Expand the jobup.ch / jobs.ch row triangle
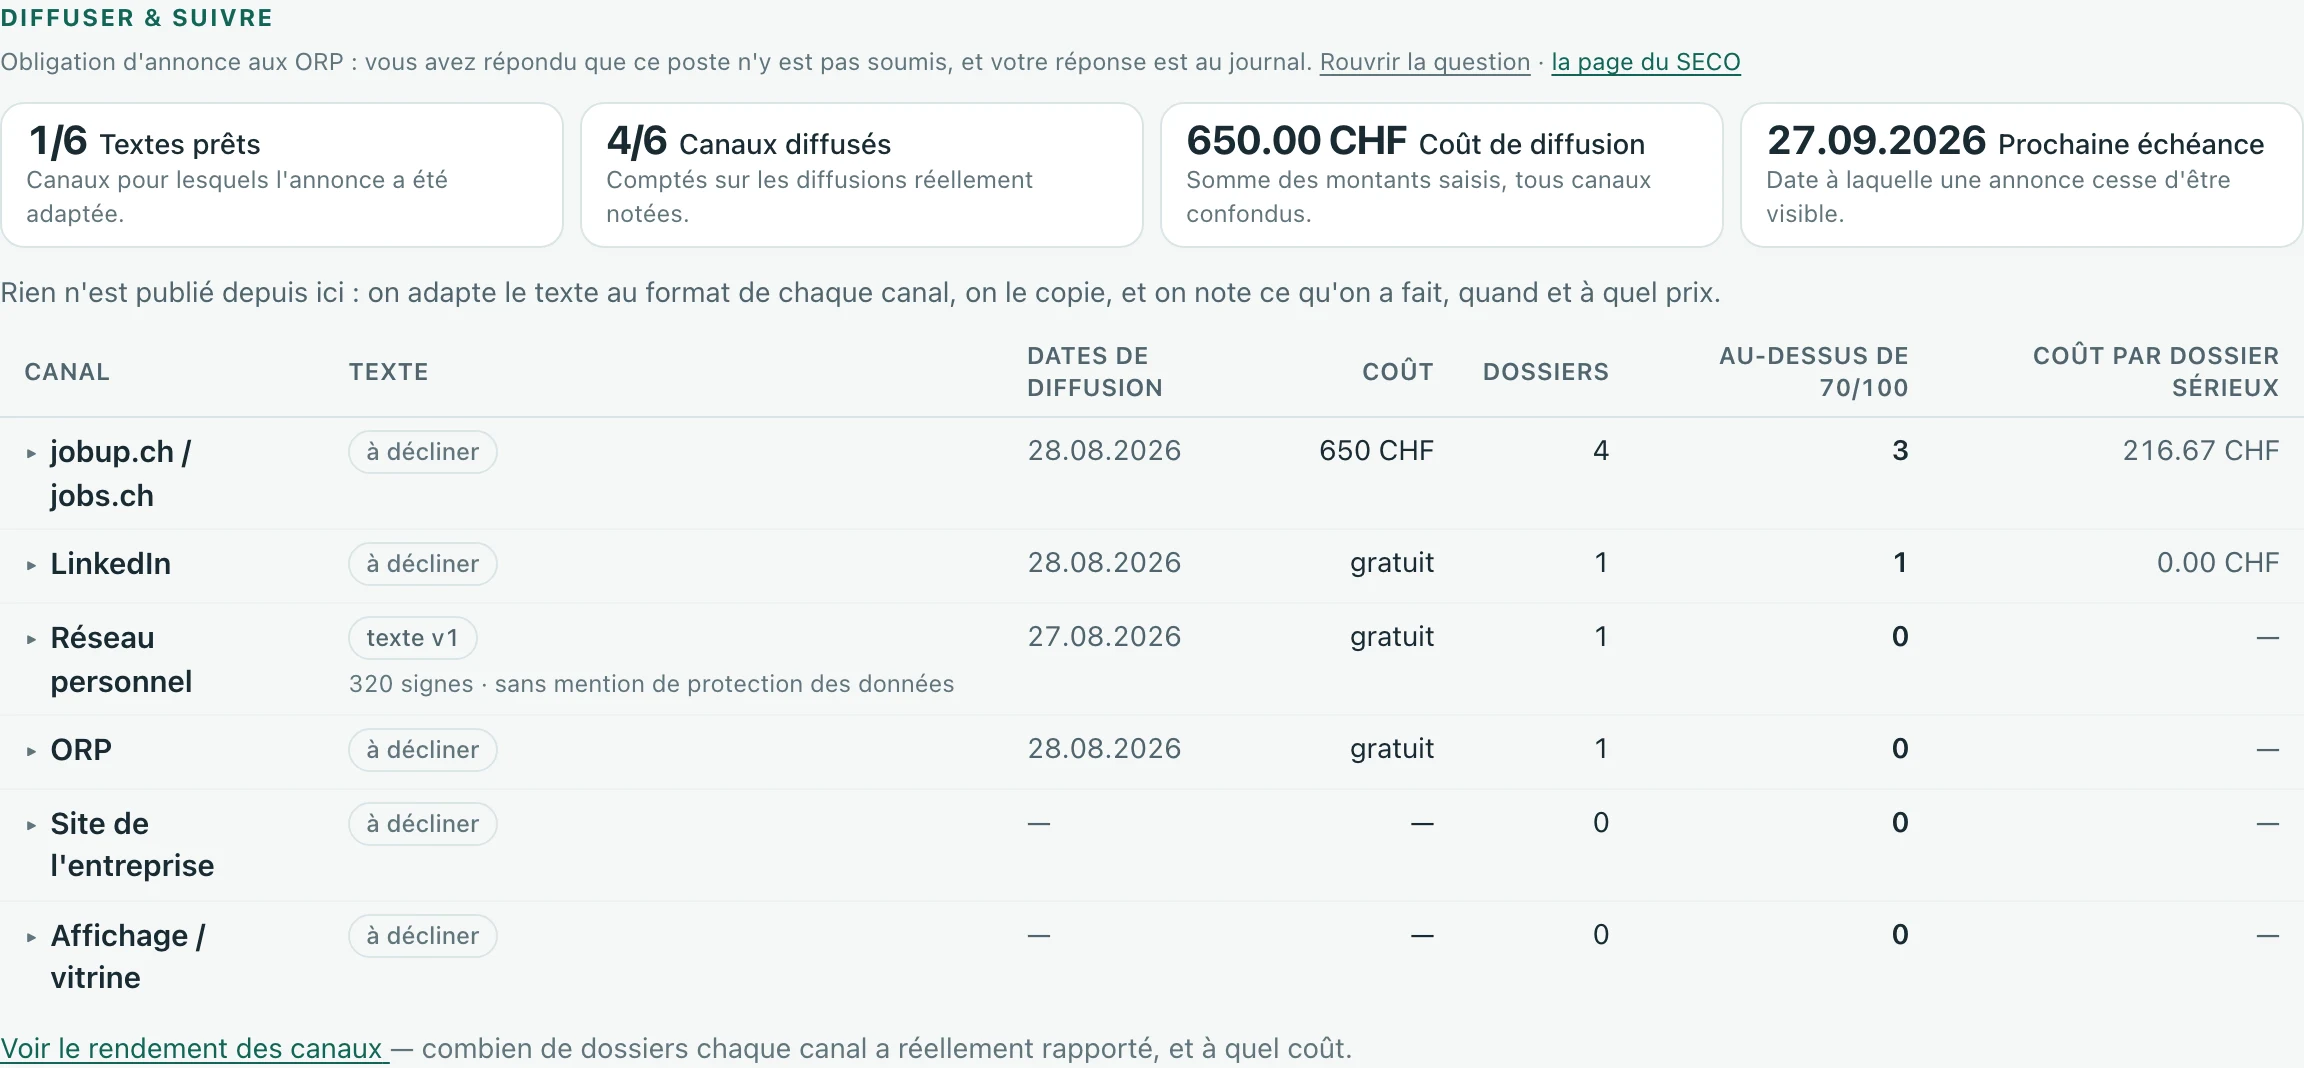The image size is (2304, 1068). (x=31, y=454)
